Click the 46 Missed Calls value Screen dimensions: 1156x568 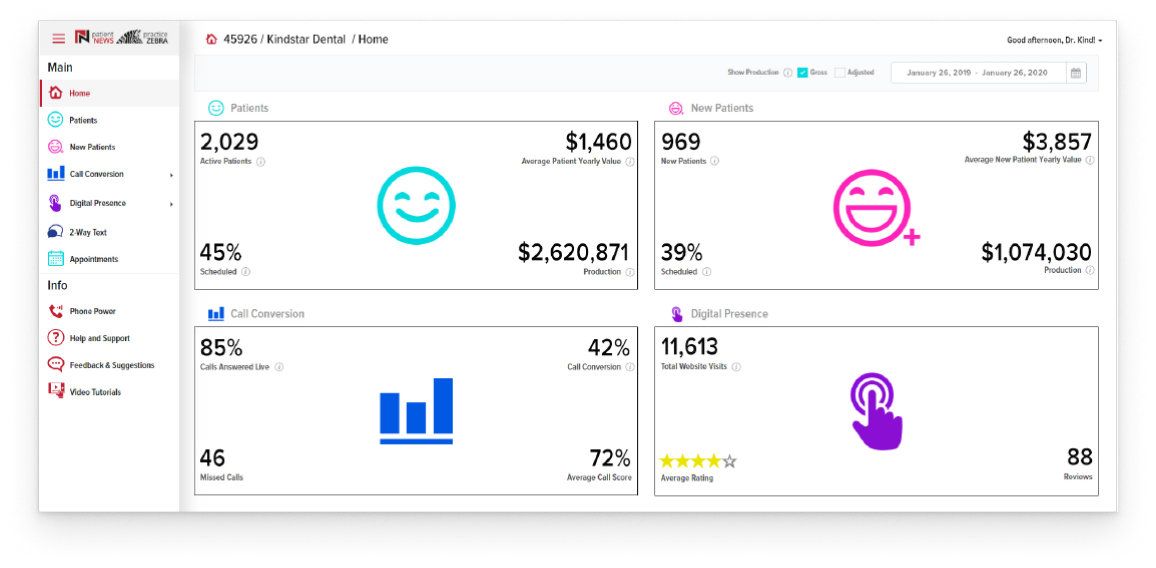pyautogui.click(x=212, y=458)
